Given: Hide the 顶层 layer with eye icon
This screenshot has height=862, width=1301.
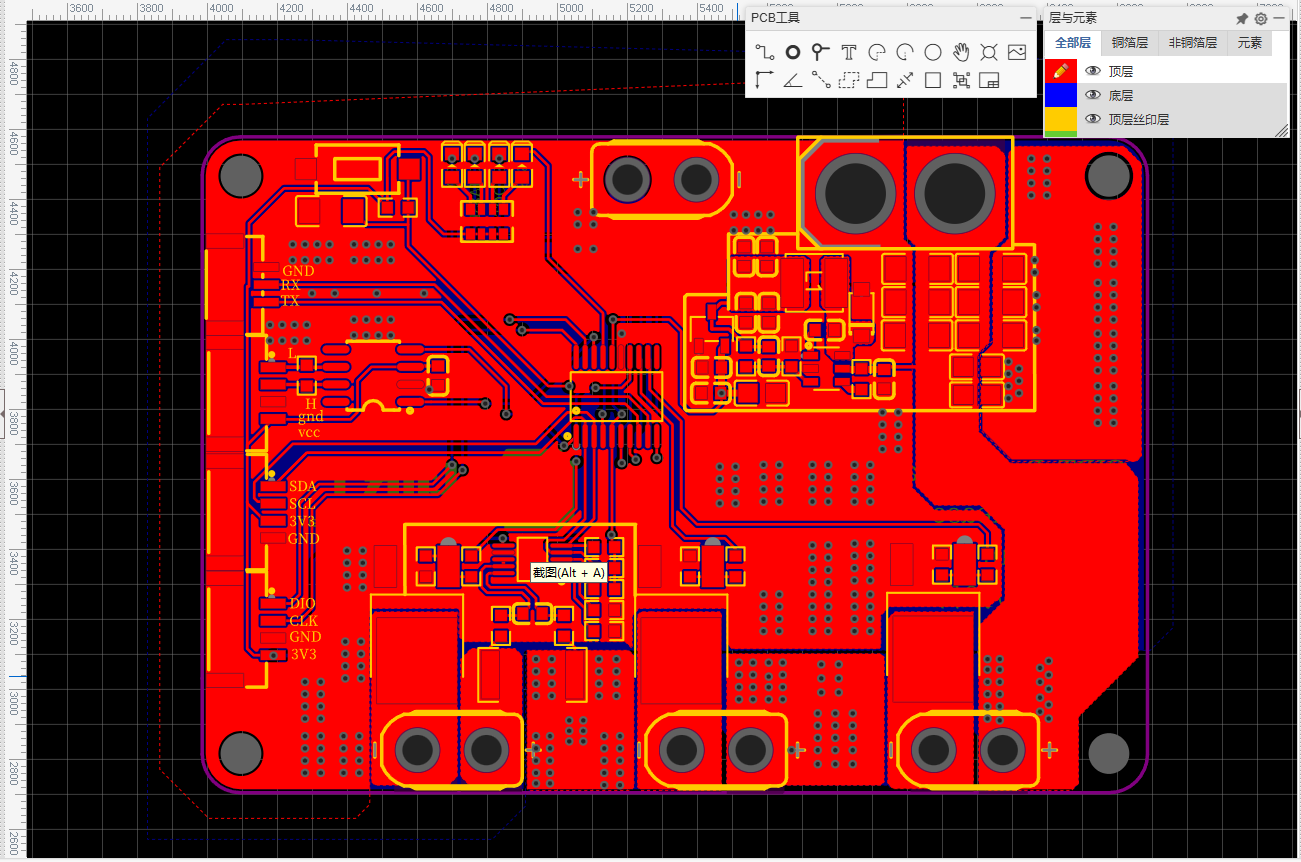Looking at the screenshot, I should 1093,71.
